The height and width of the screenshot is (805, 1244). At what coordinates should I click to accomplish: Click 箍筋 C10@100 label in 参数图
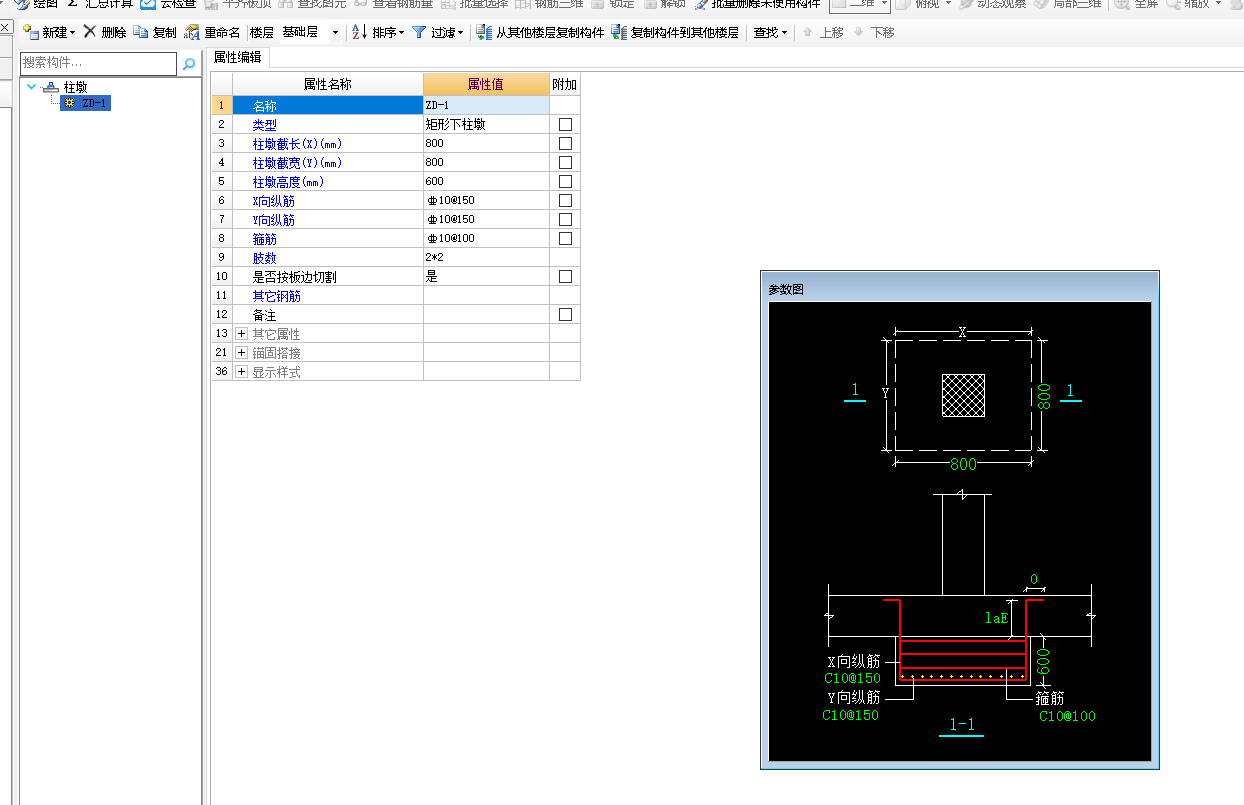[x=1067, y=716]
